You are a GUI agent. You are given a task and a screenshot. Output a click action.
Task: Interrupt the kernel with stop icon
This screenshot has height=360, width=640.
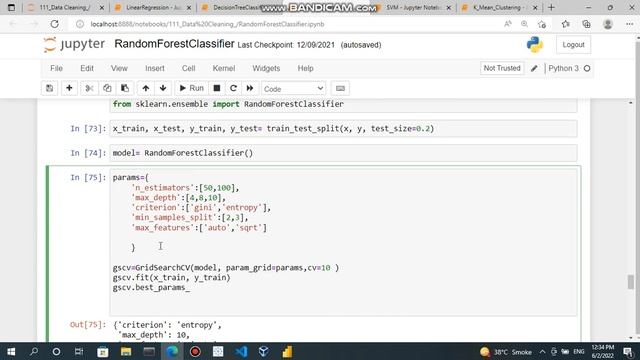pyautogui.click(x=217, y=89)
